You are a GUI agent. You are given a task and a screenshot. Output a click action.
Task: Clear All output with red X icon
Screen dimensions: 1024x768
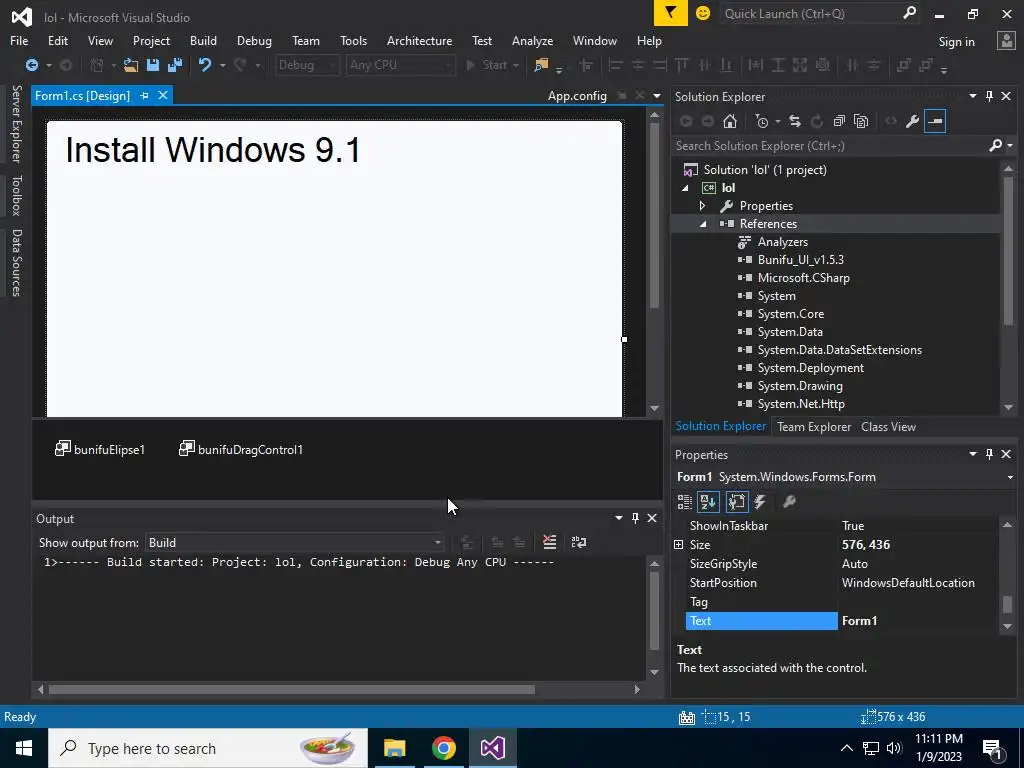(549, 542)
